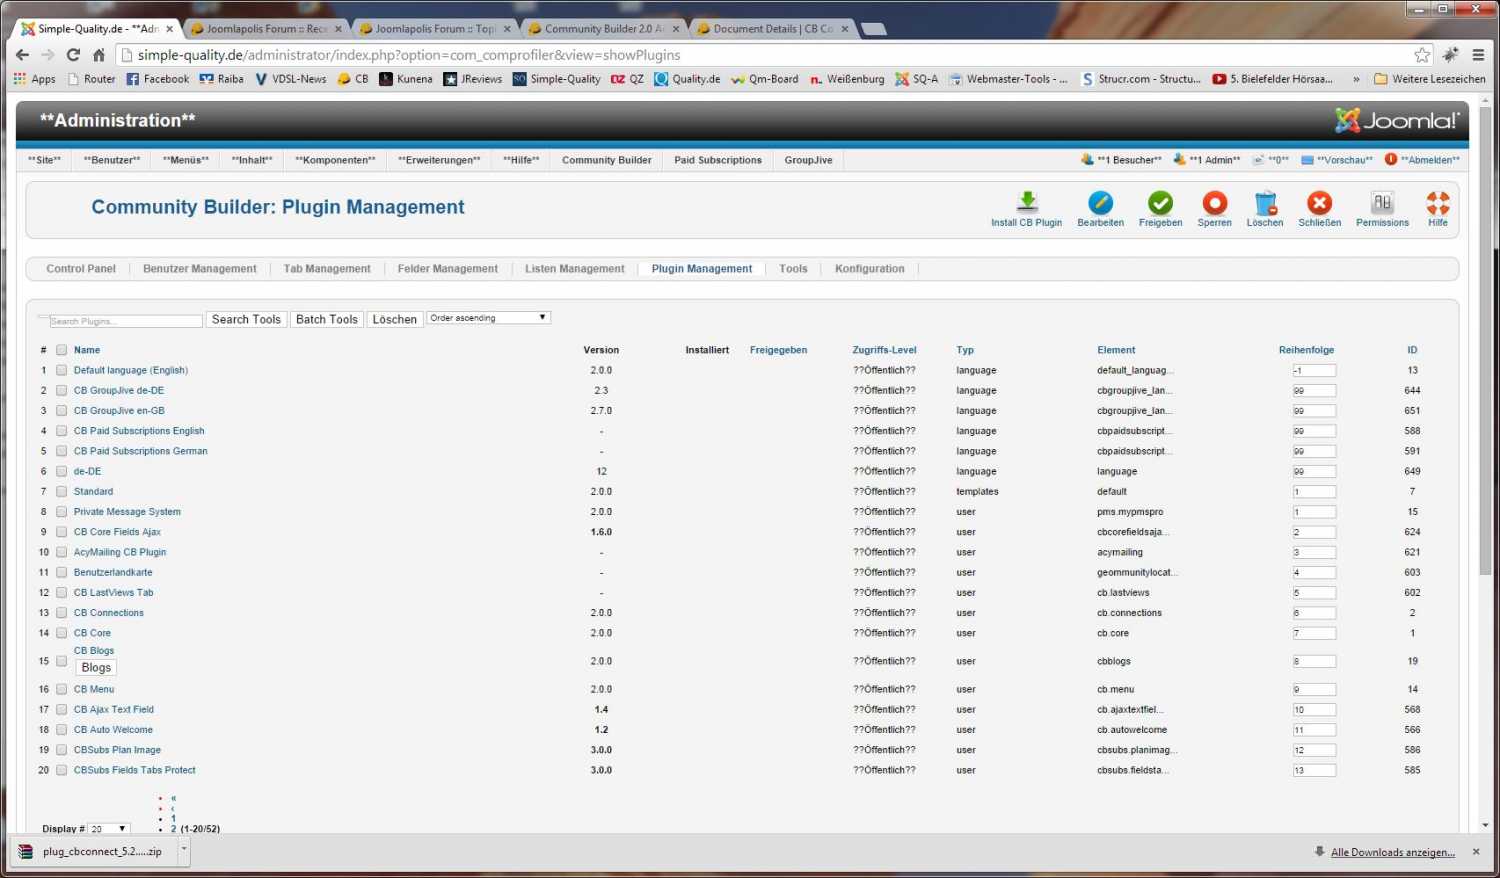This screenshot has width=1500, height=878.
Task: Click Alle Downloads anzeigen link
Action: coord(1392,852)
